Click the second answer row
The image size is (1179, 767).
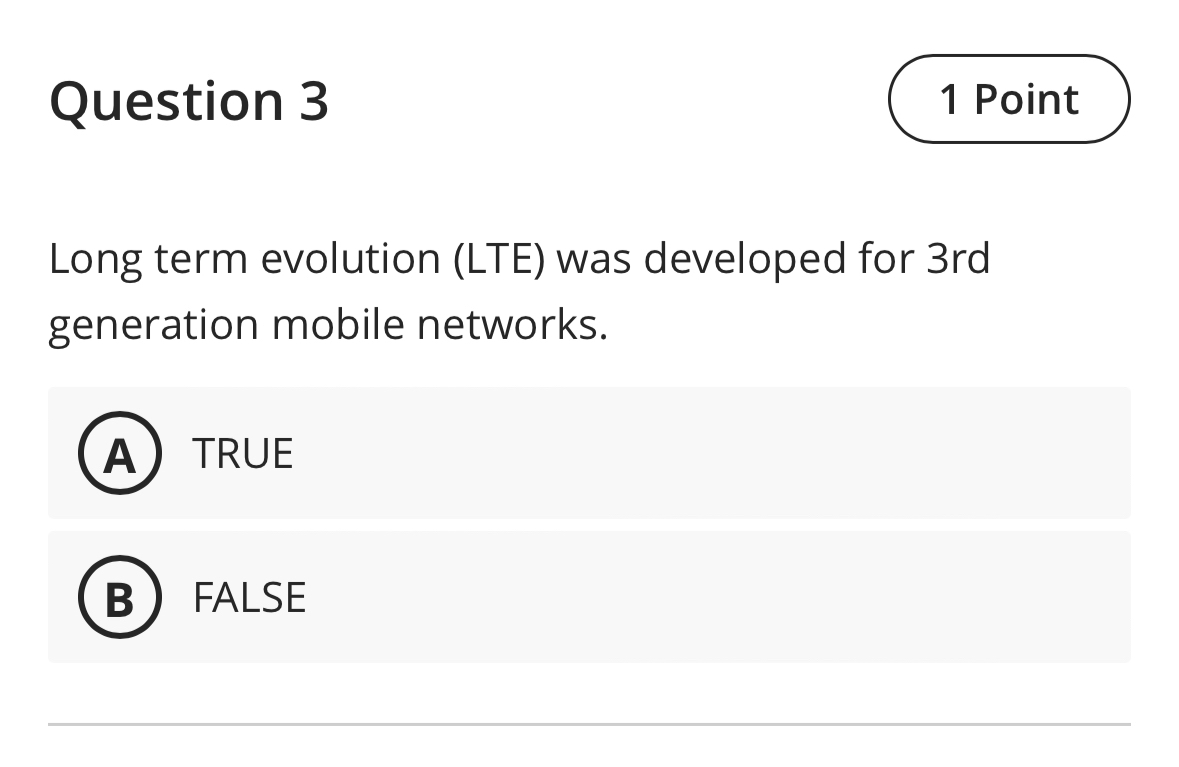pyautogui.click(x=588, y=597)
